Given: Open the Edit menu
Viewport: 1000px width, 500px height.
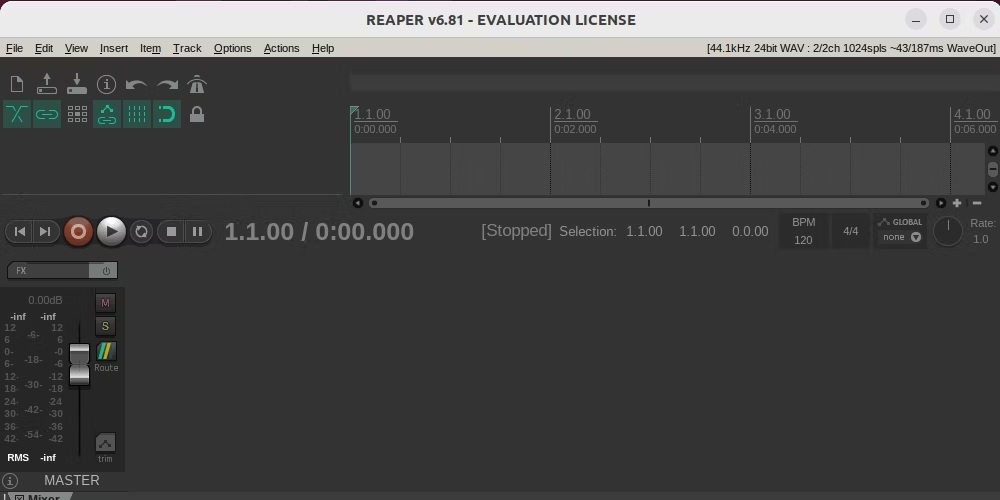Looking at the screenshot, I should click(44, 48).
